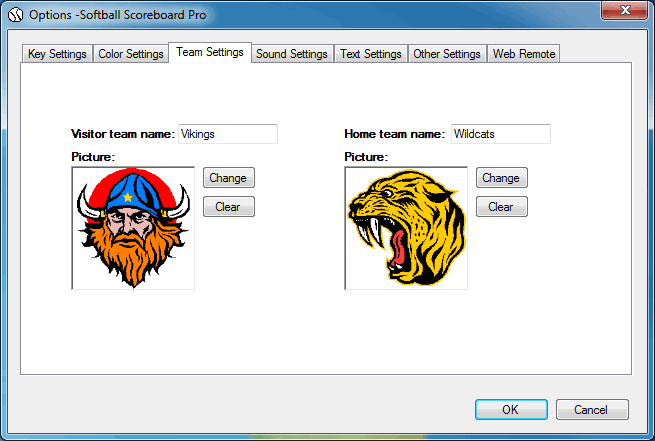This screenshot has width=655, height=441.
Task: Clear the visitor team picture
Action: [228, 207]
